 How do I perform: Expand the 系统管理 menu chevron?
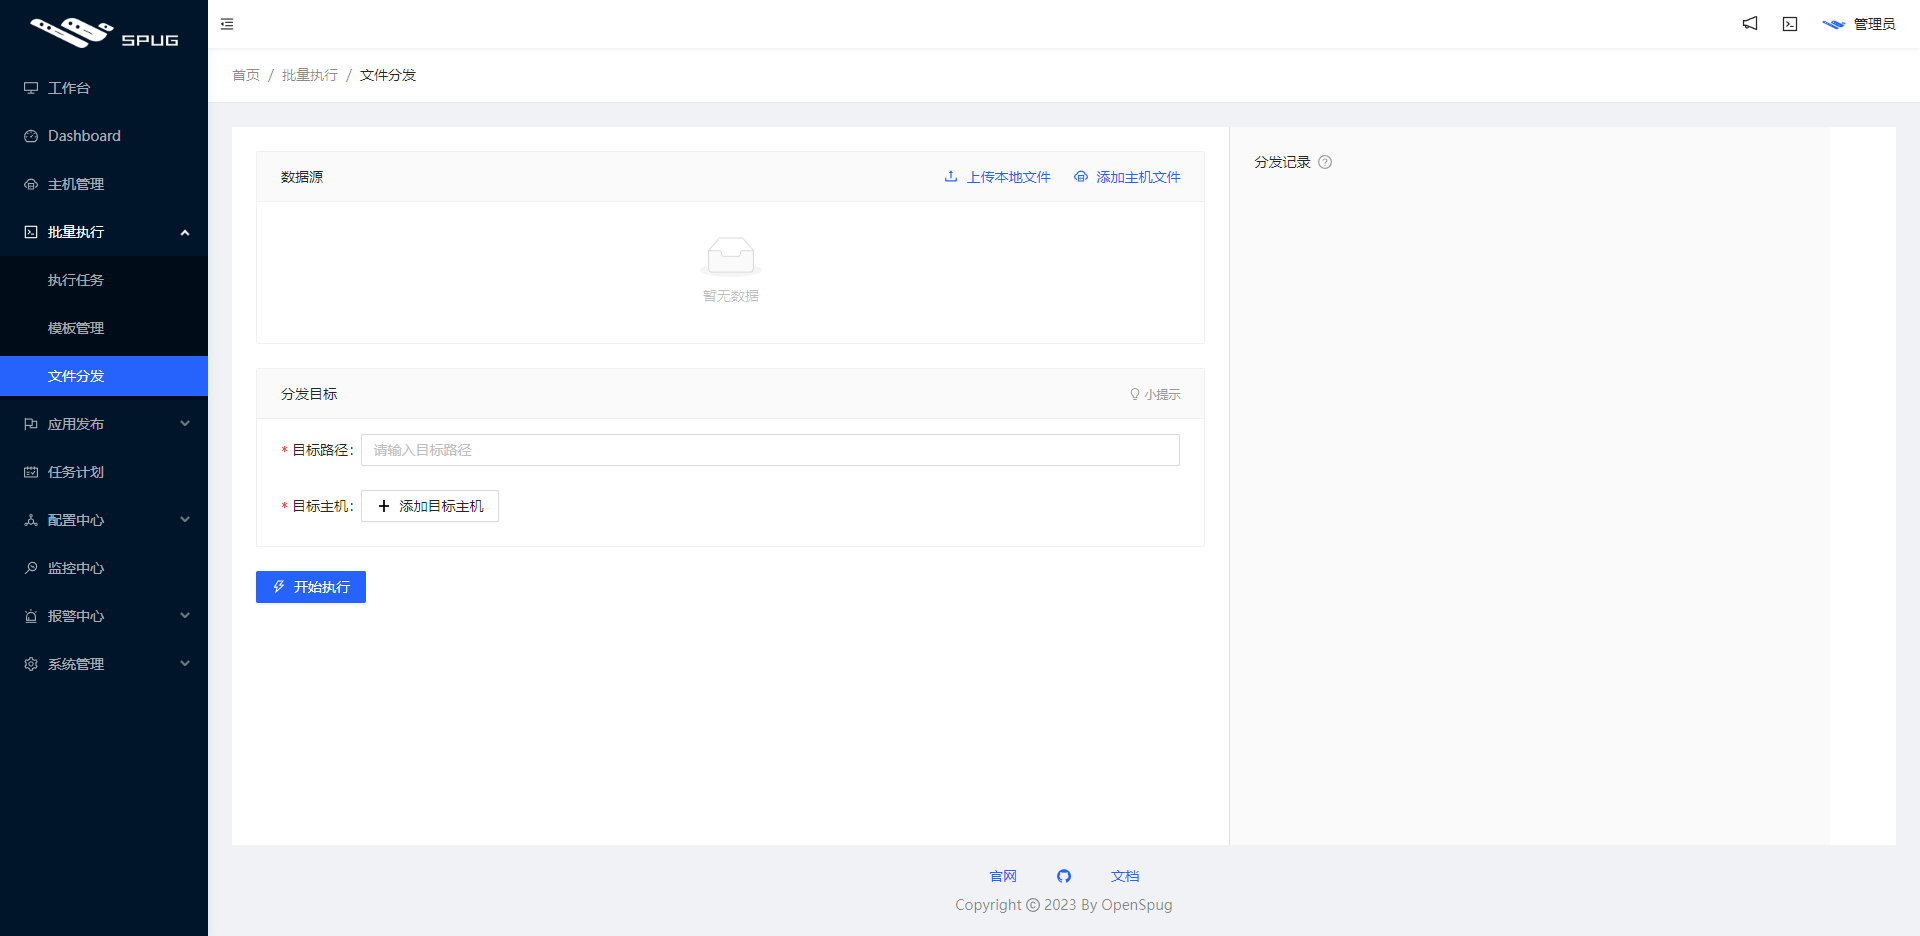click(x=185, y=664)
